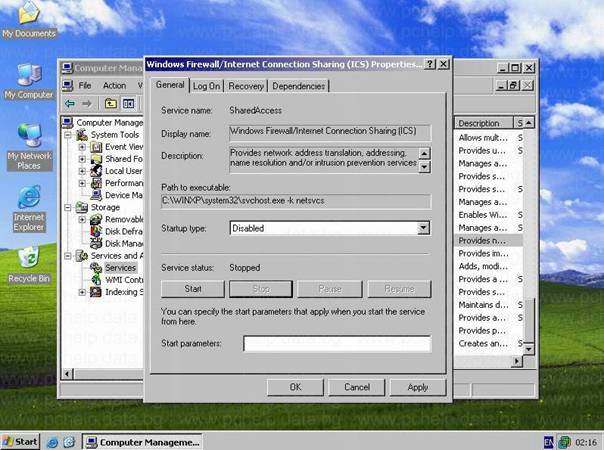This screenshot has width=604, height=450.
Task: Click the question mark Help button in Properties title bar
Action: point(429,64)
